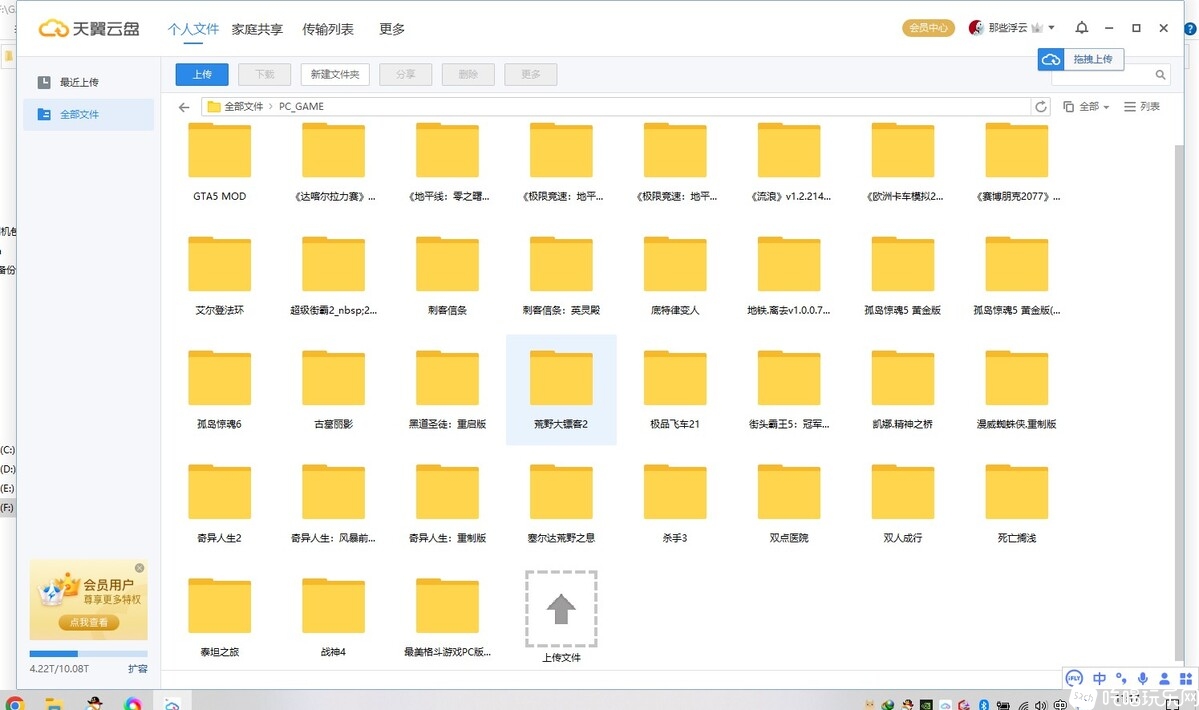The image size is (1199, 710).
Task: Expand the 那些浮云 account dropdown
Action: pos(1051,28)
